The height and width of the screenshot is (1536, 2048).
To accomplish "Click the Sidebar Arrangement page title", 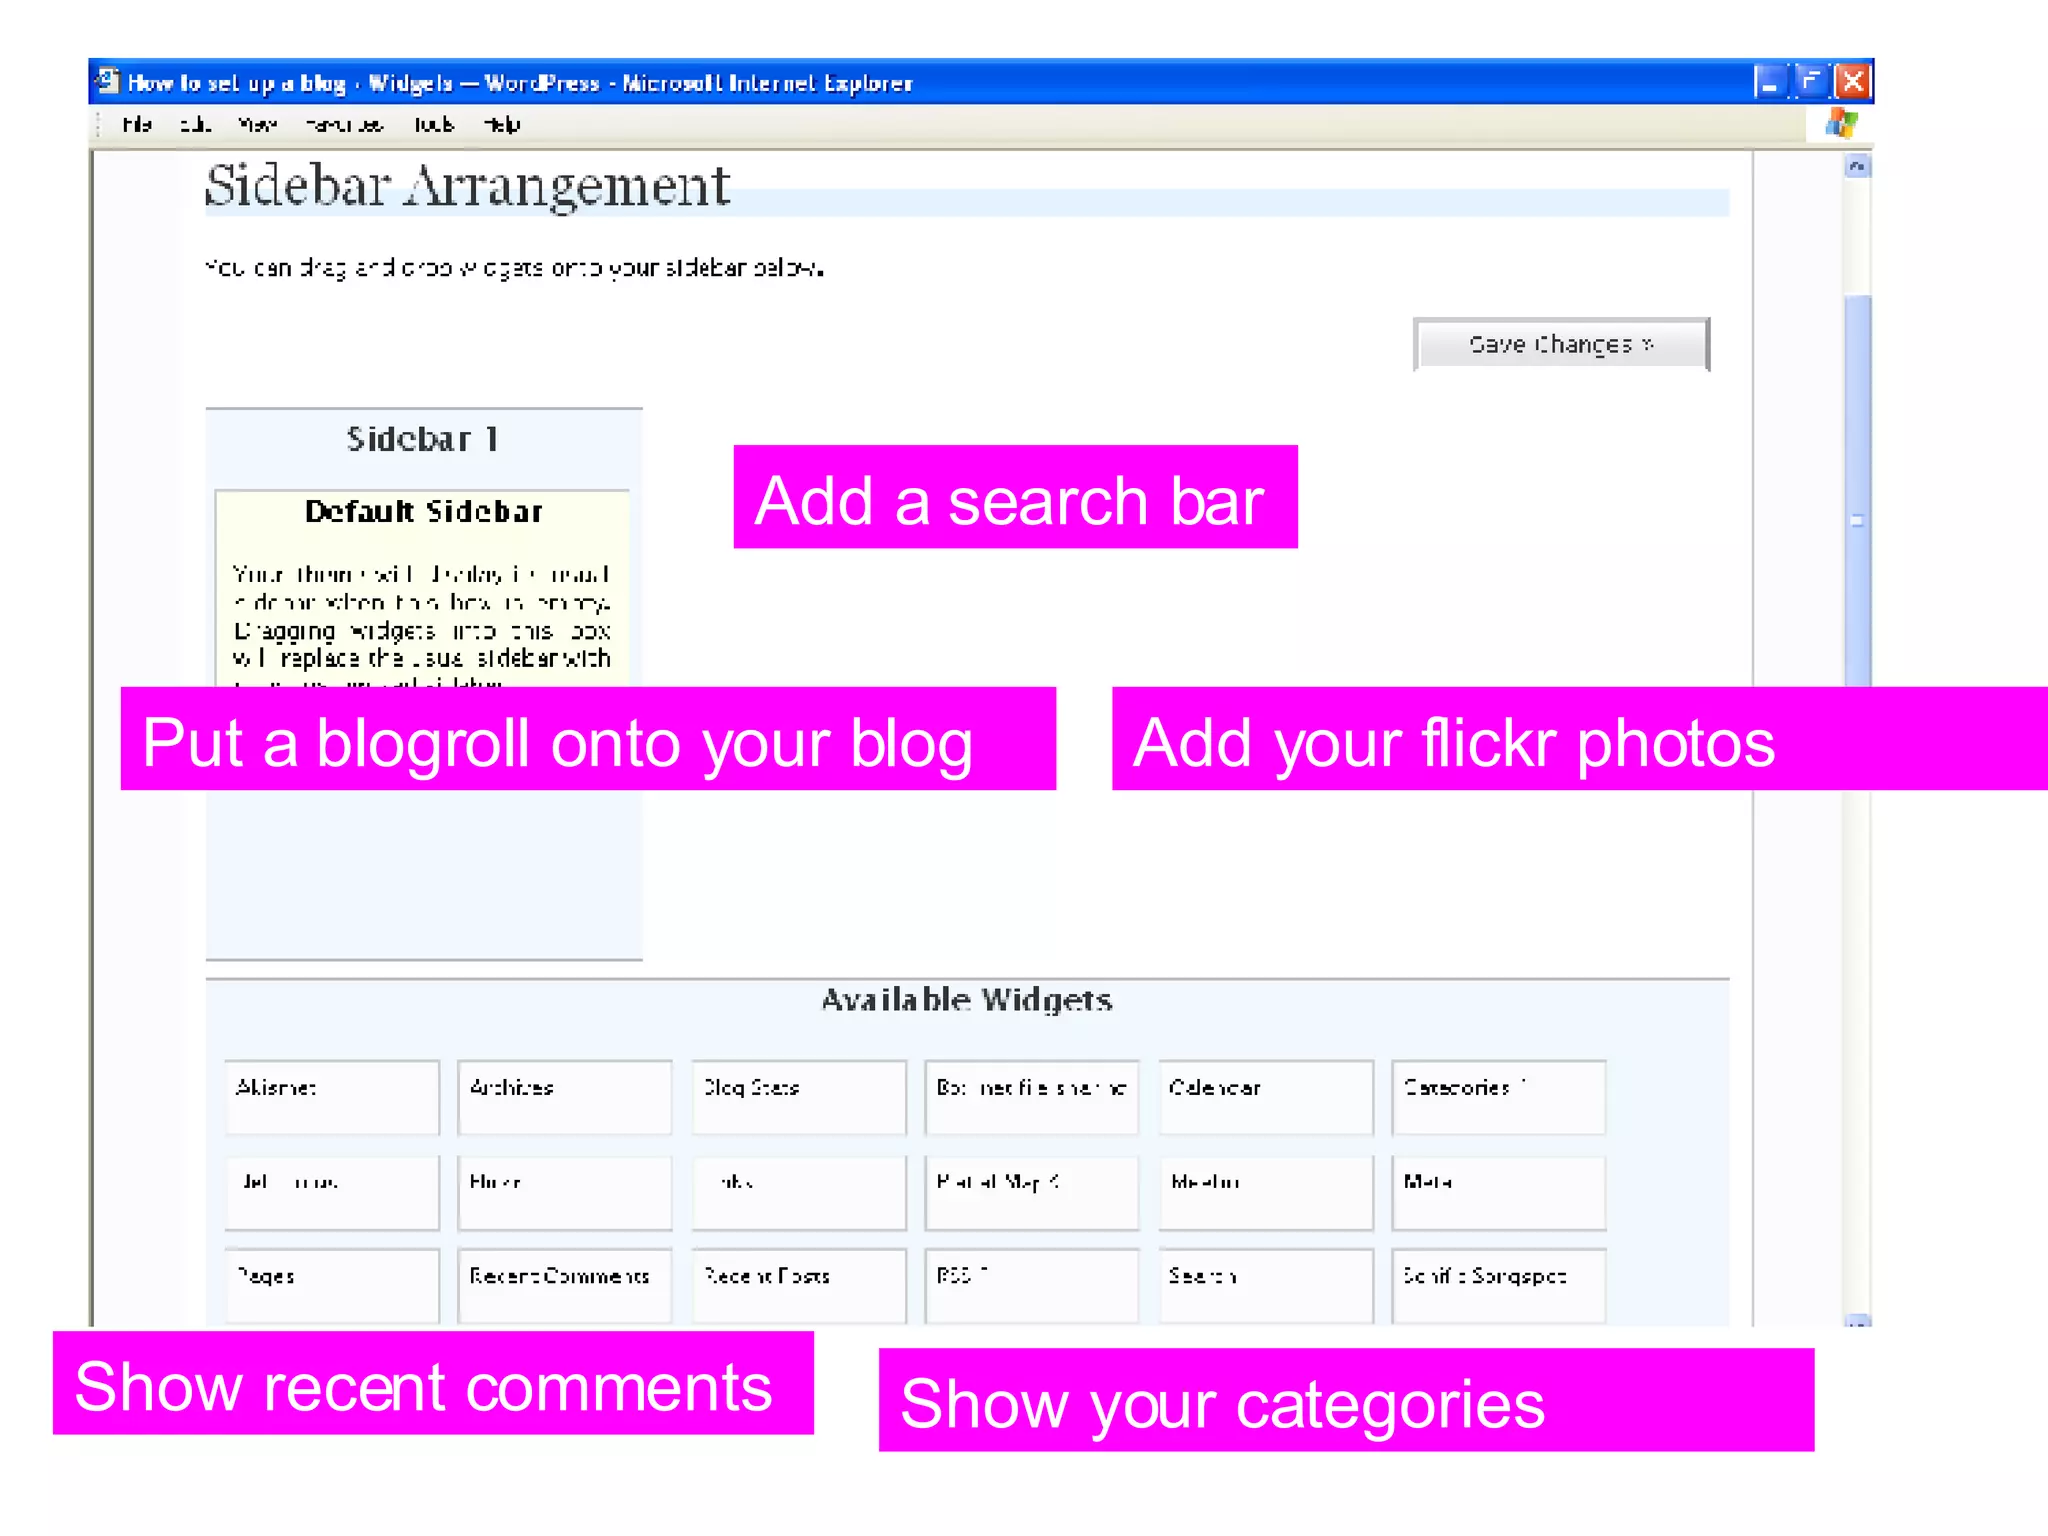I will tap(468, 186).
